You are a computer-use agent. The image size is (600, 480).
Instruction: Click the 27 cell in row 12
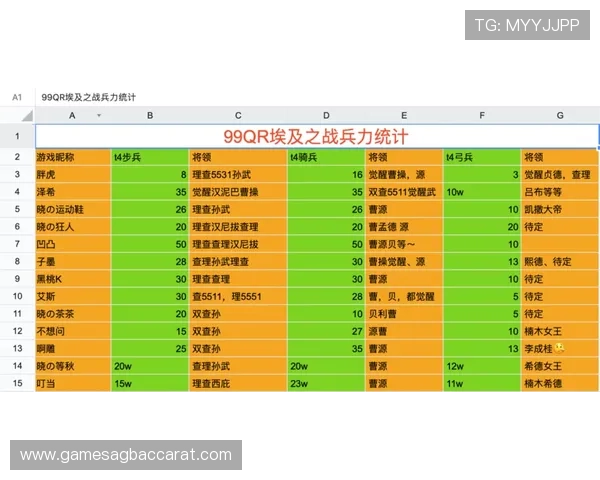click(326, 331)
